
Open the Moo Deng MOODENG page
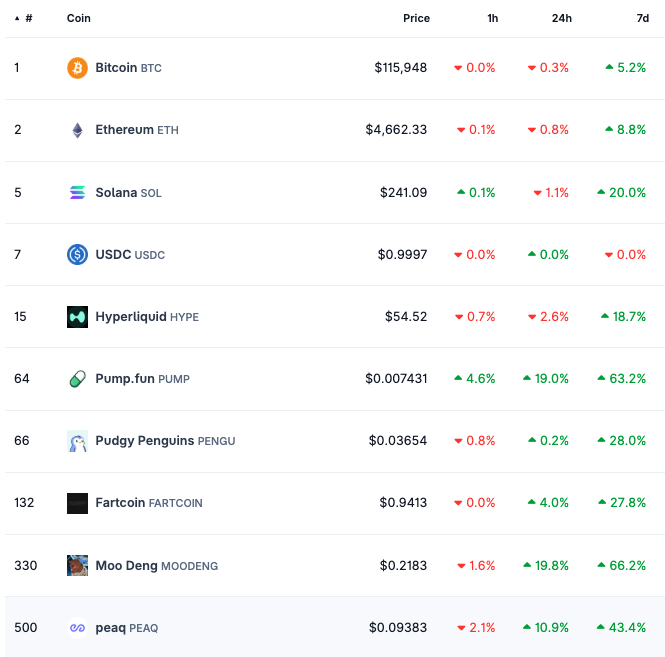[x=156, y=566]
